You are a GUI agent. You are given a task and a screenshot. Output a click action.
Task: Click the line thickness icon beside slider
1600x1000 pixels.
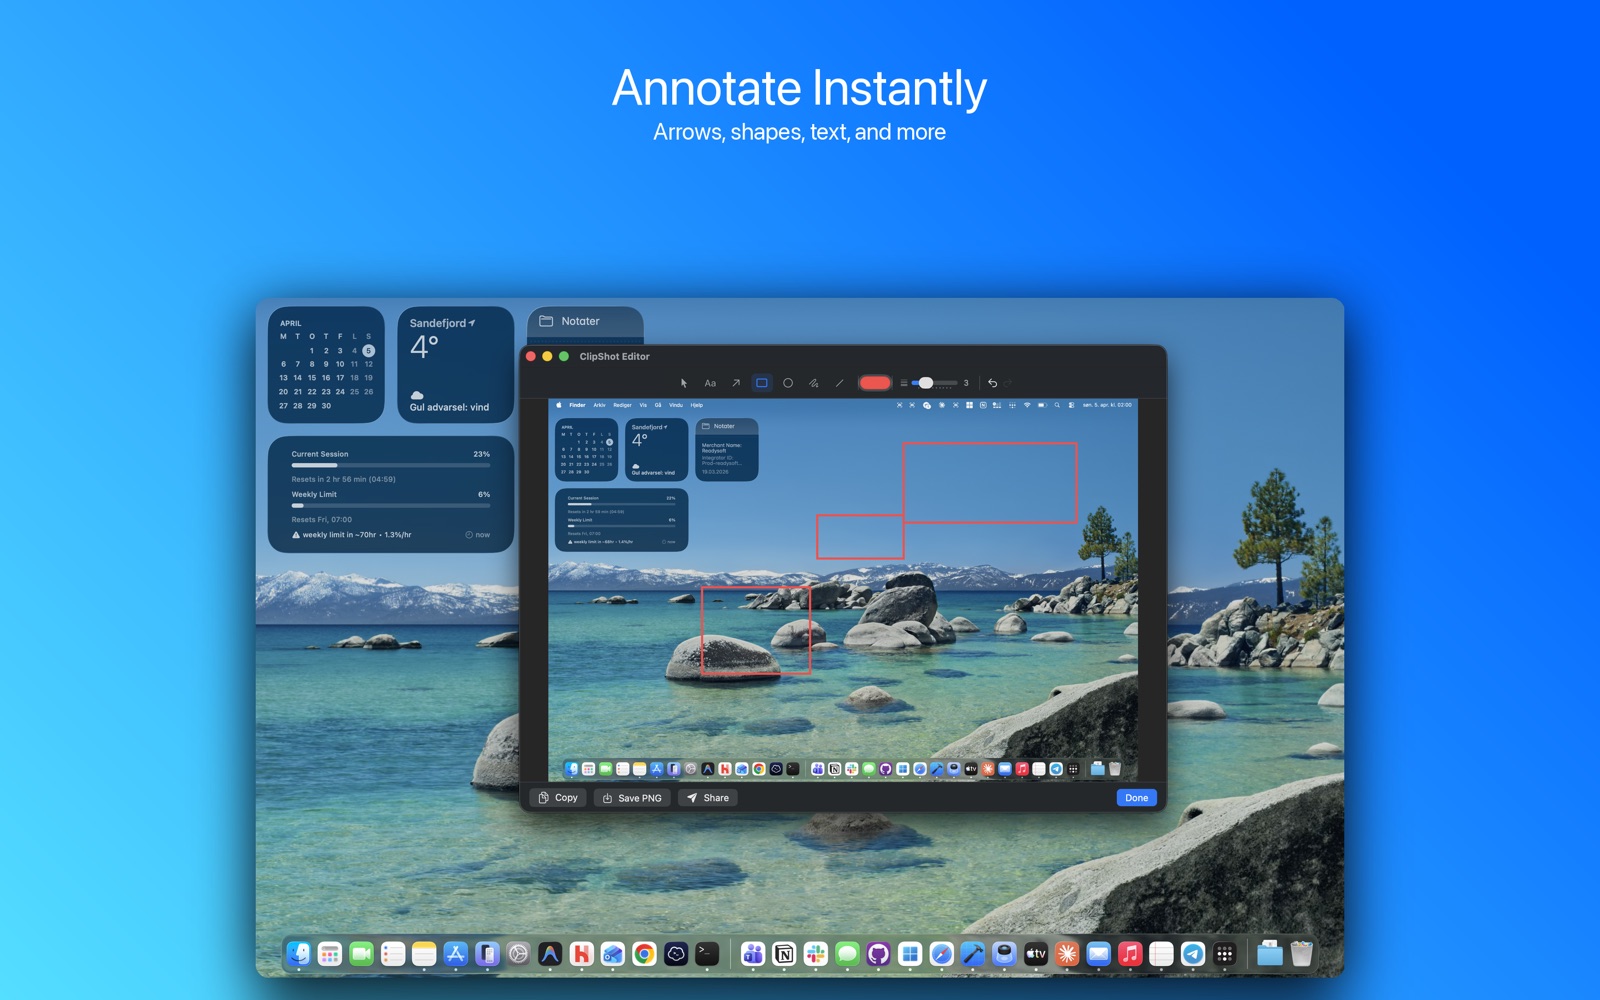(904, 383)
